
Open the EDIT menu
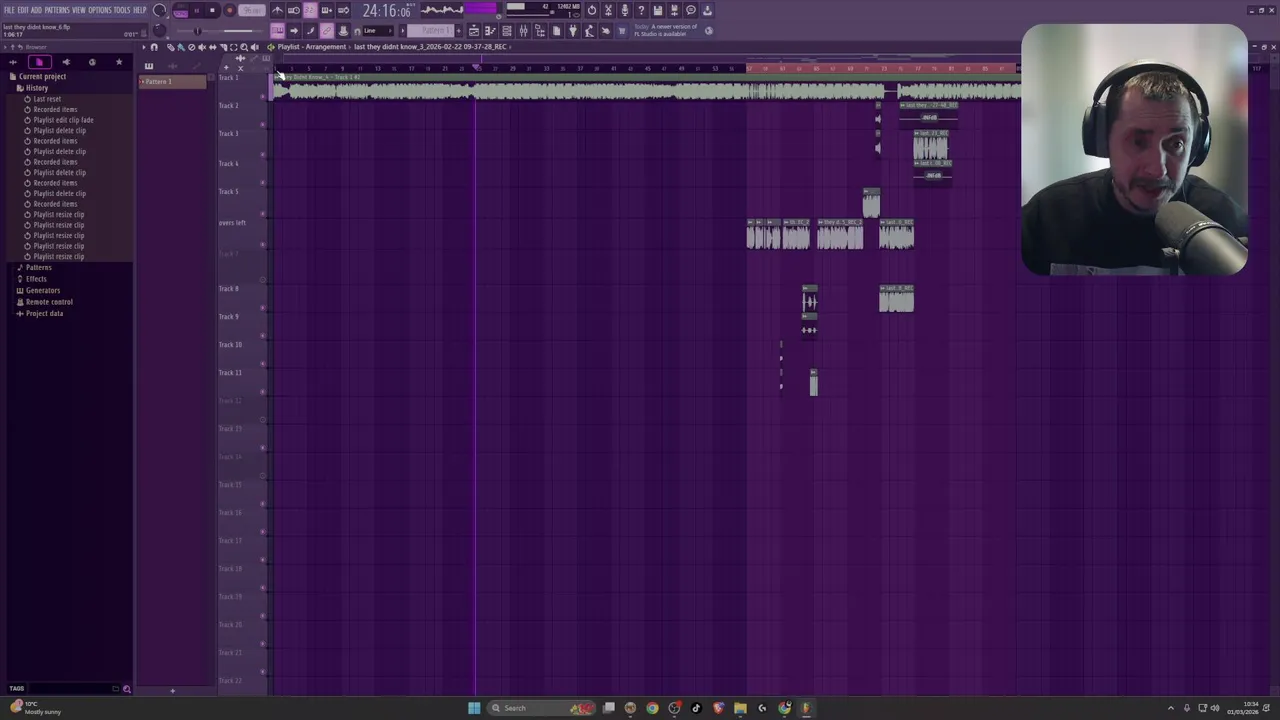click(23, 10)
